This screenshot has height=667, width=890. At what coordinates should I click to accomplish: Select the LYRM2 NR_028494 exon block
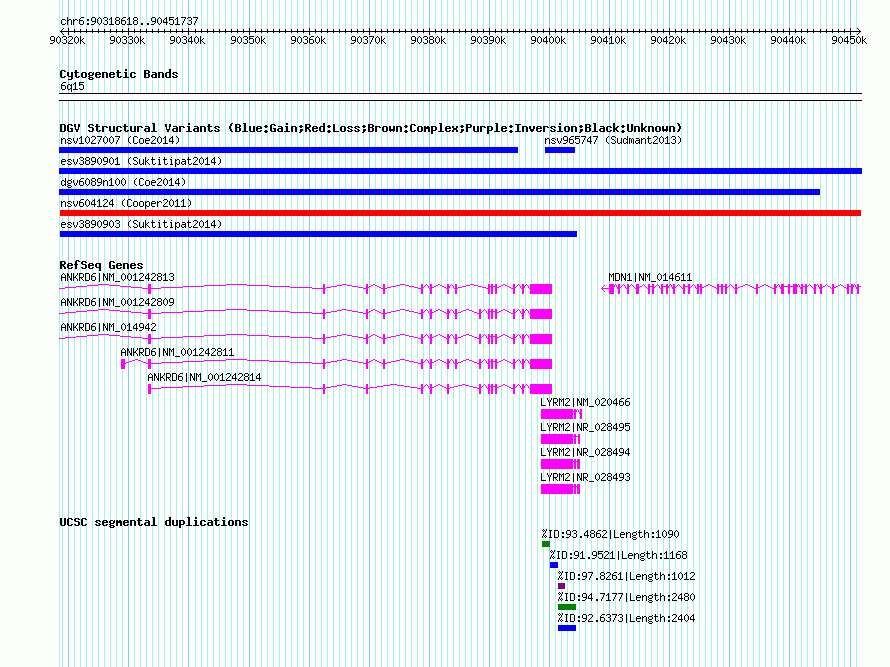(x=557, y=464)
